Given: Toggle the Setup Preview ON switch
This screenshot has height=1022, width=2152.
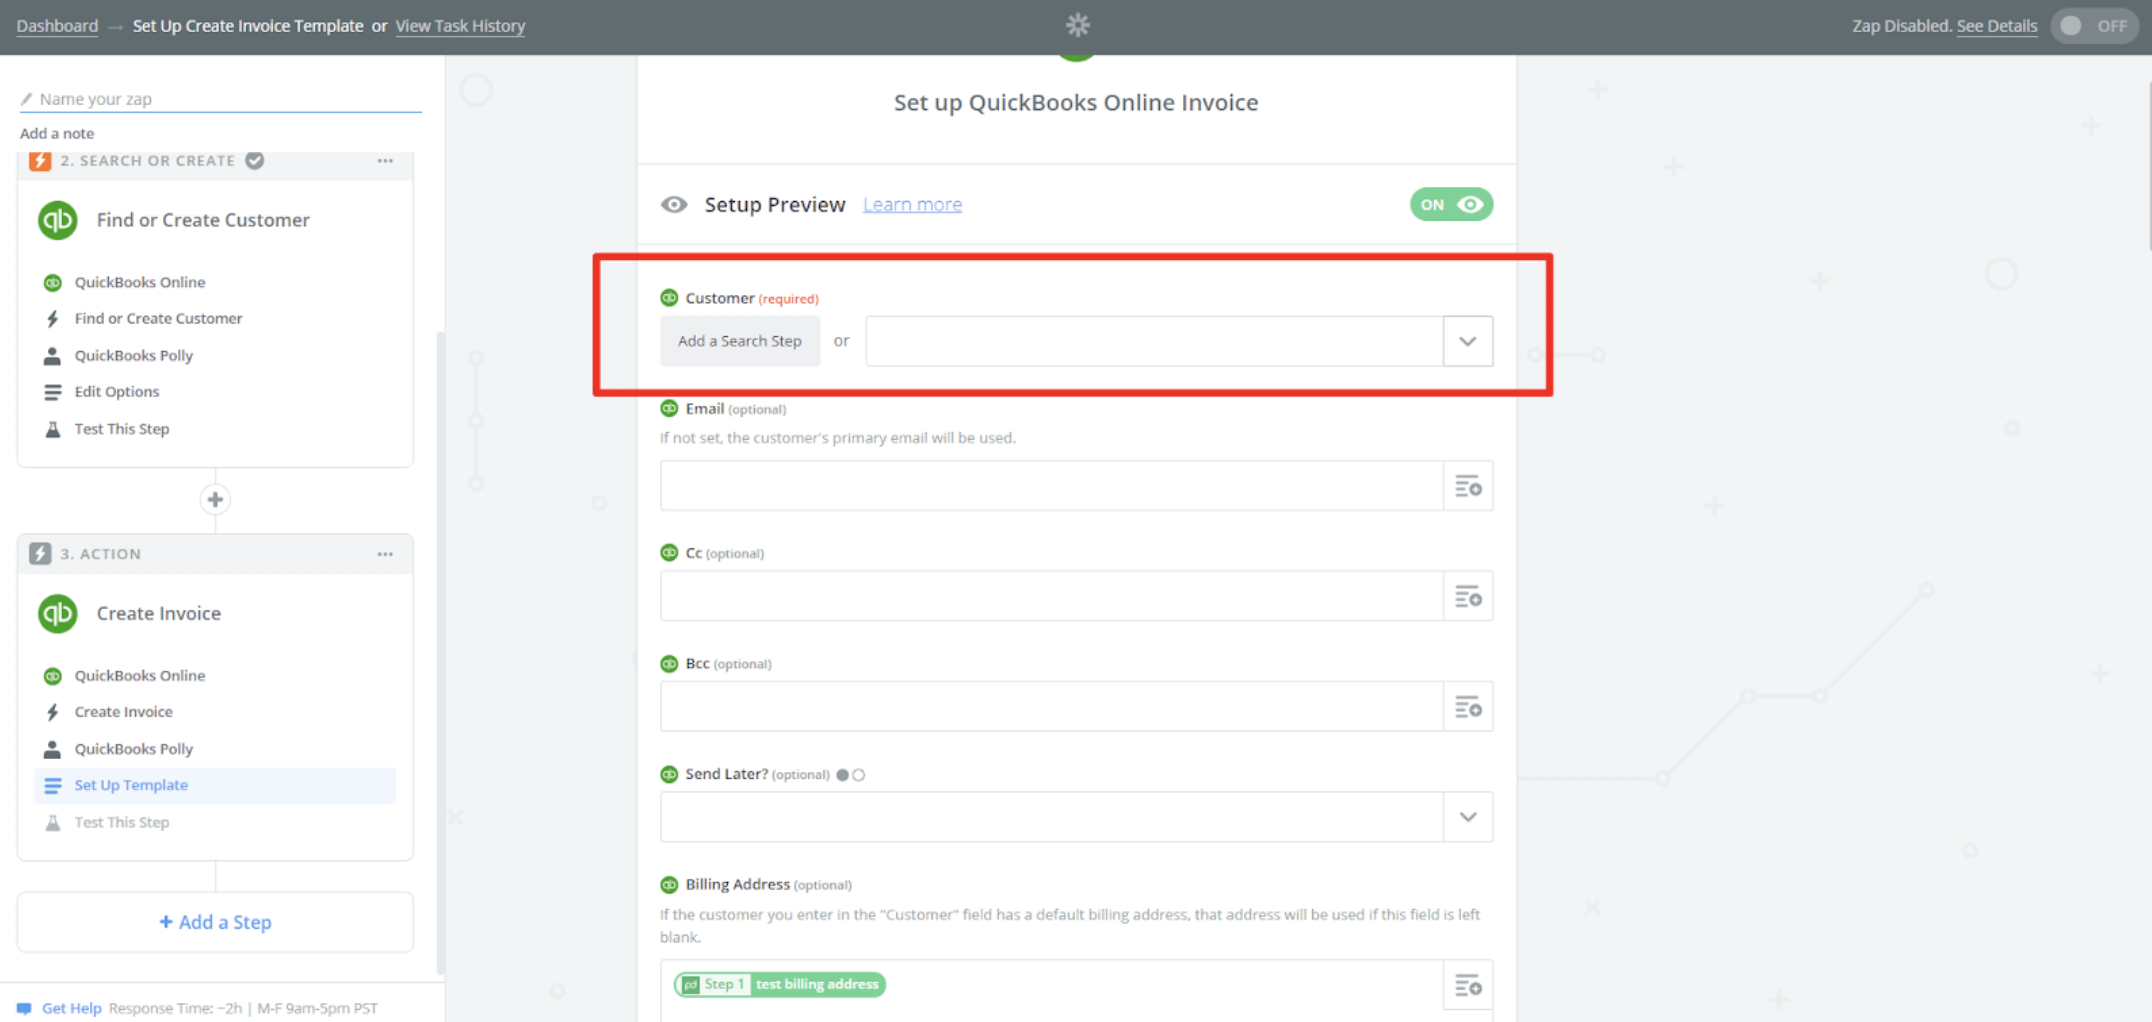Looking at the screenshot, I should tap(1450, 205).
